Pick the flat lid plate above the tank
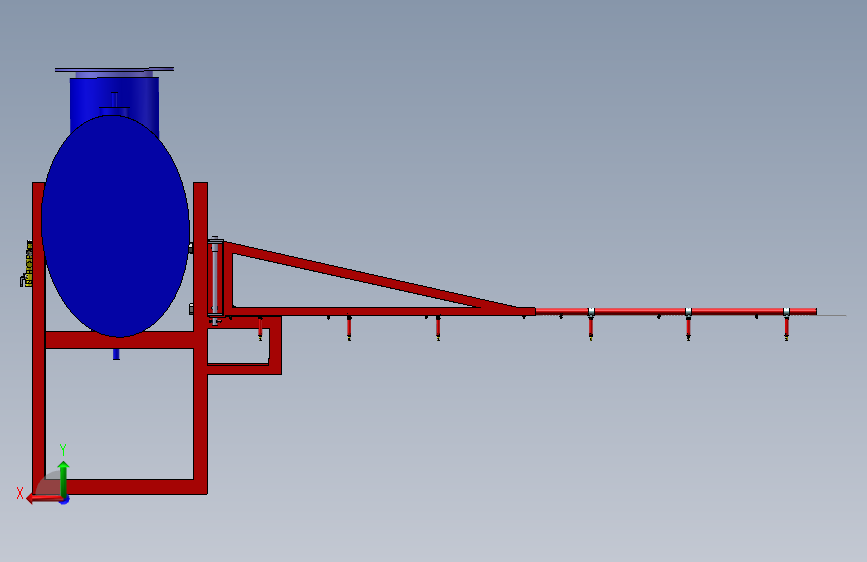 pos(114,70)
